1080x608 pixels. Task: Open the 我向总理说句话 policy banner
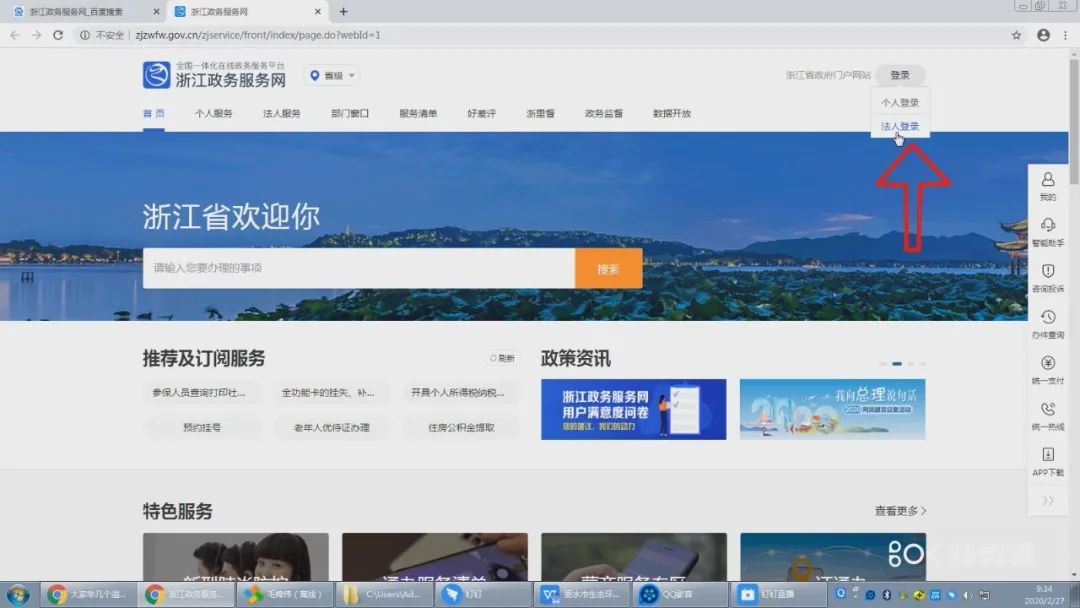[x=832, y=409]
